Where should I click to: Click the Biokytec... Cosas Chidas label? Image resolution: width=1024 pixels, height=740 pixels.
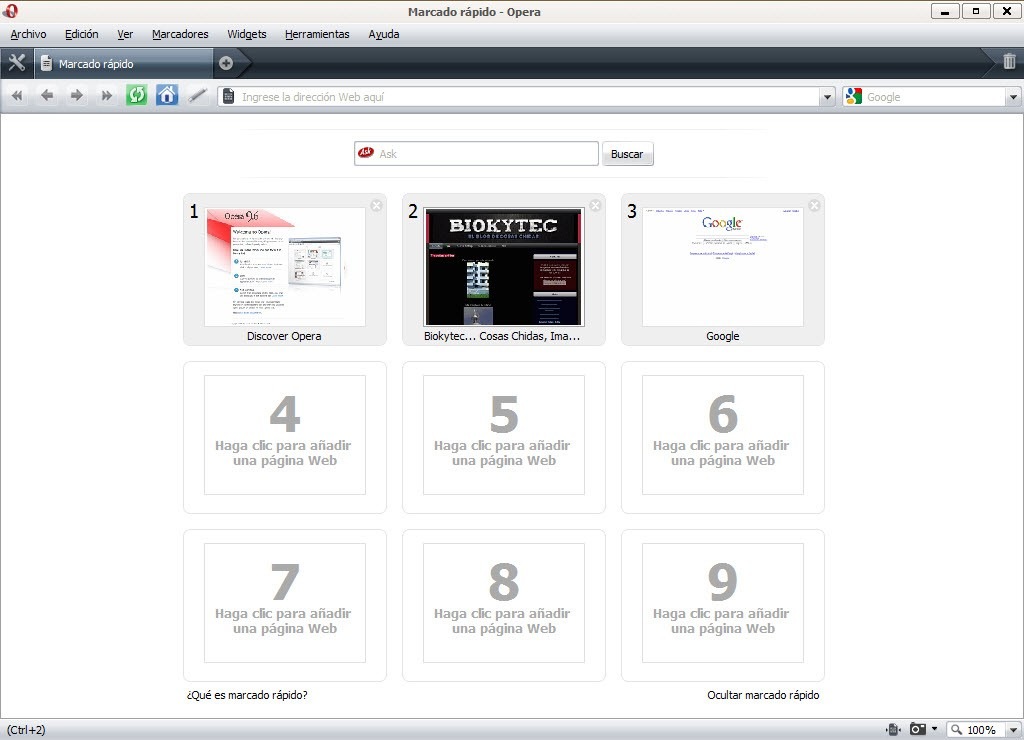pyautogui.click(x=502, y=336)
